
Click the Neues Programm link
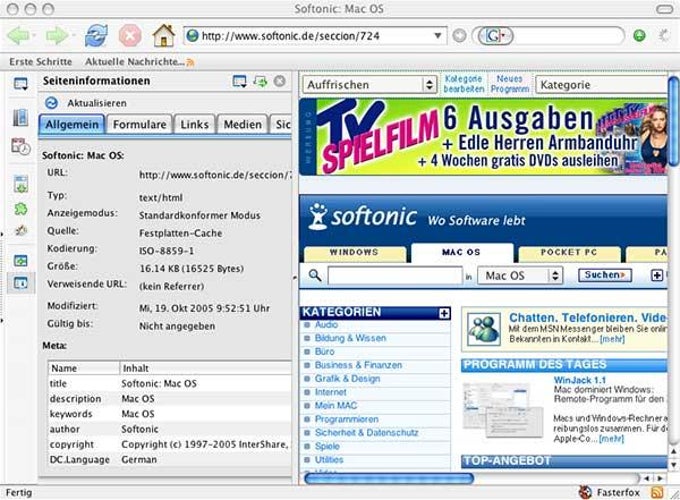[x=510, y=84]
